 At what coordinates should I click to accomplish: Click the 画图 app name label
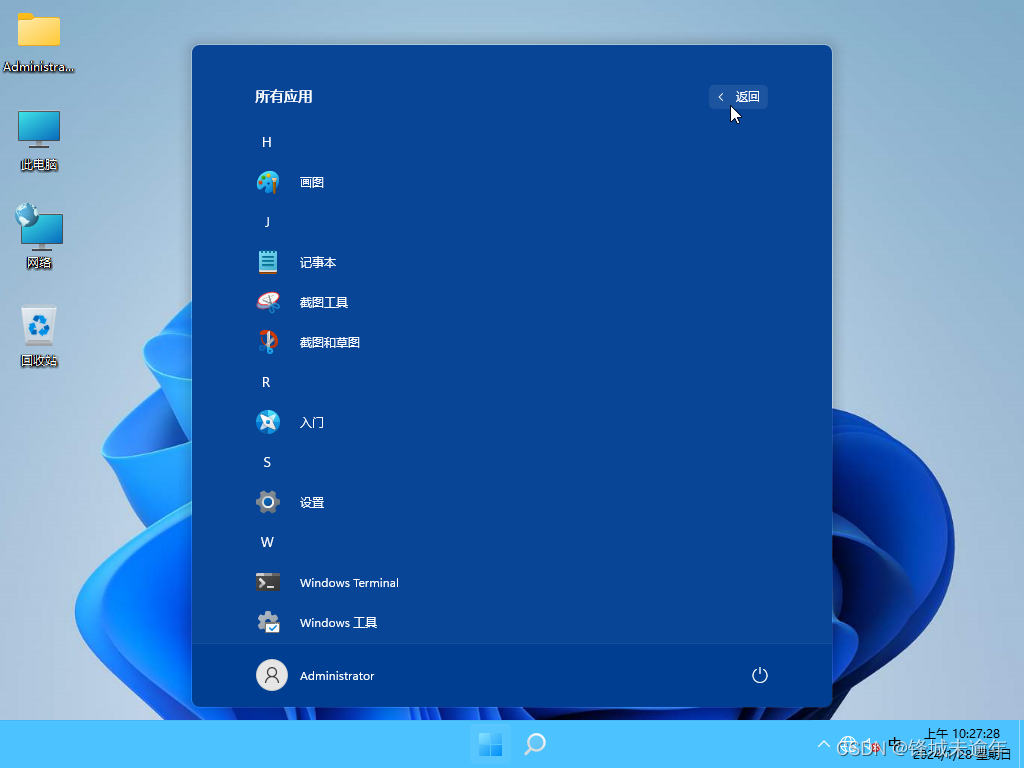point(312,182)
